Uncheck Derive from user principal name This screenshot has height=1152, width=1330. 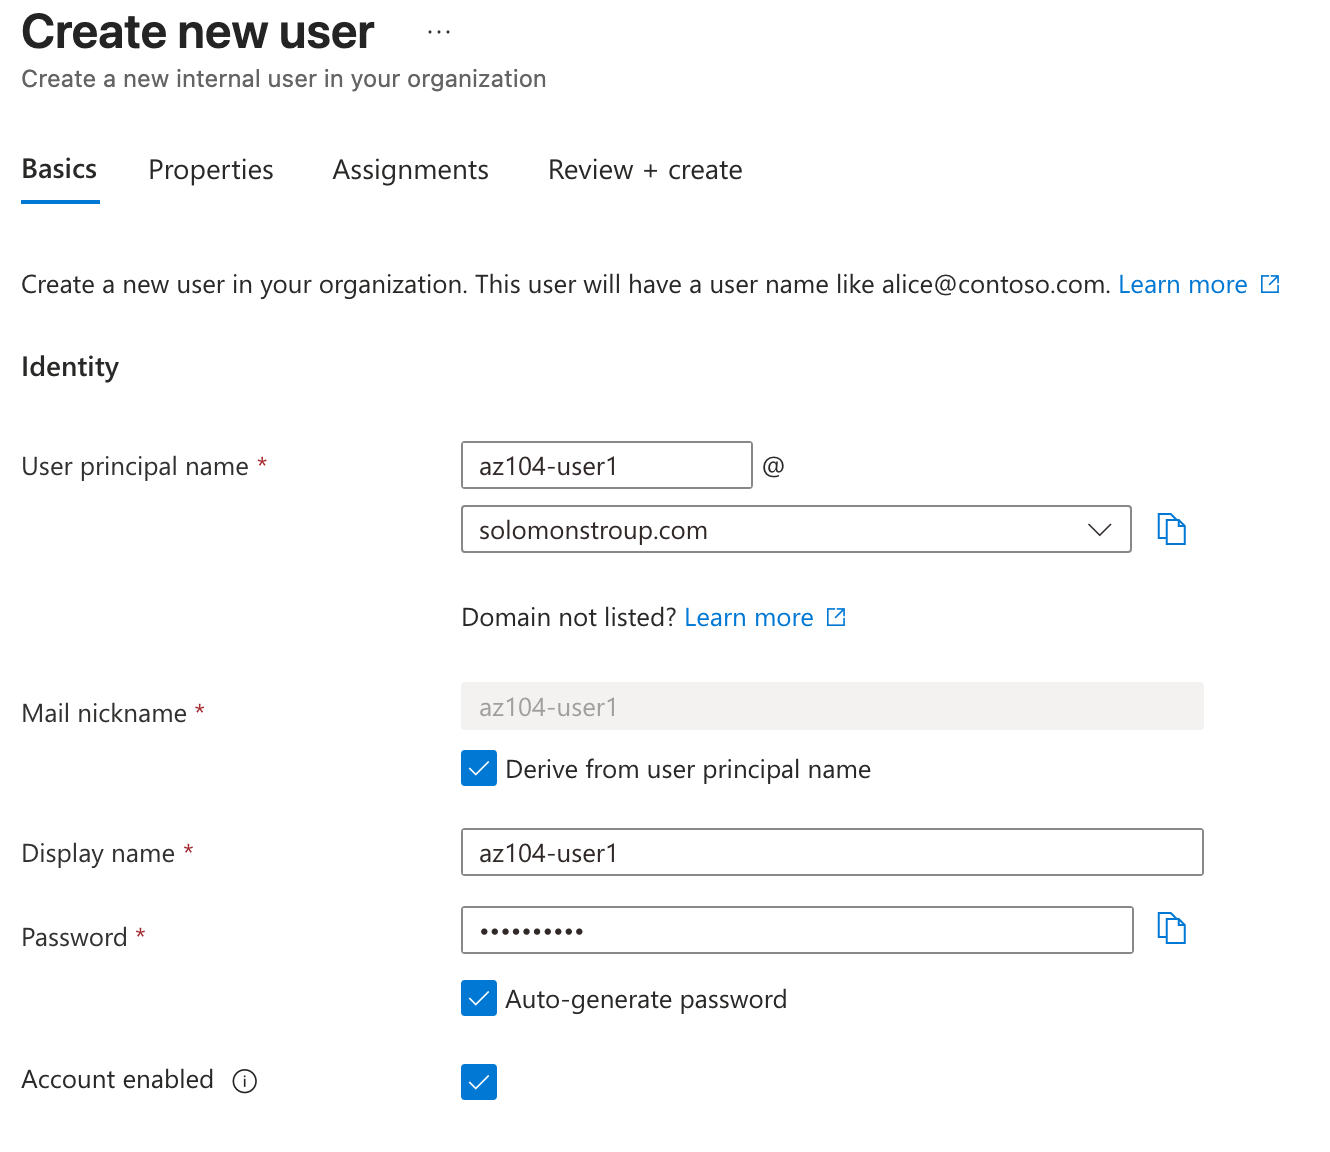point(479,768)
